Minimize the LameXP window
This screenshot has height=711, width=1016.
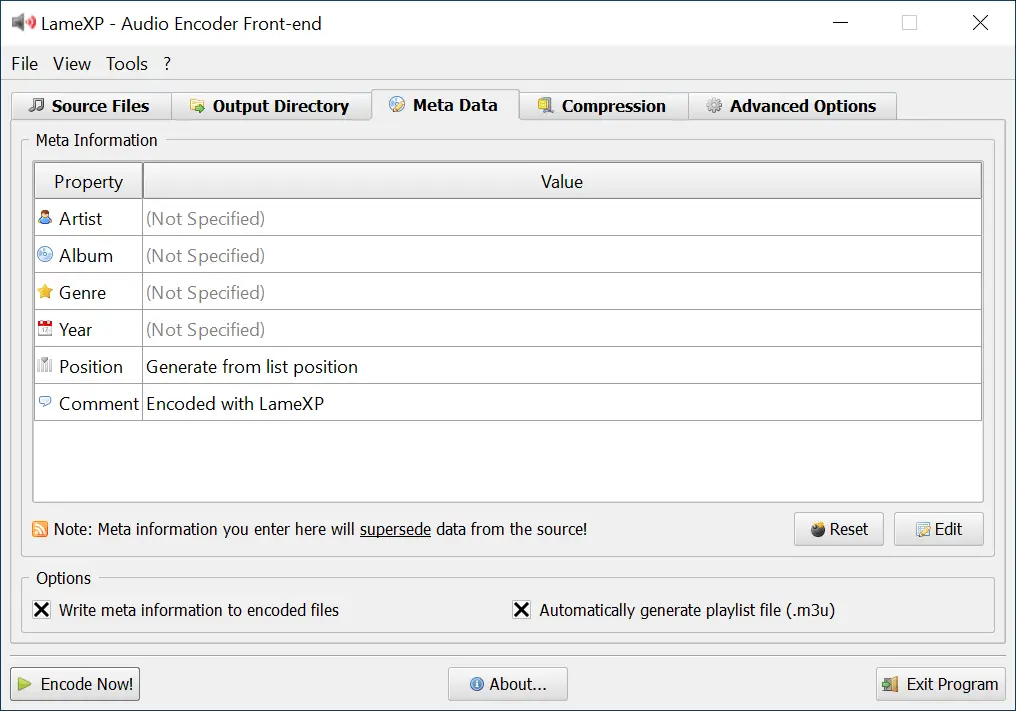click(840, 23)
